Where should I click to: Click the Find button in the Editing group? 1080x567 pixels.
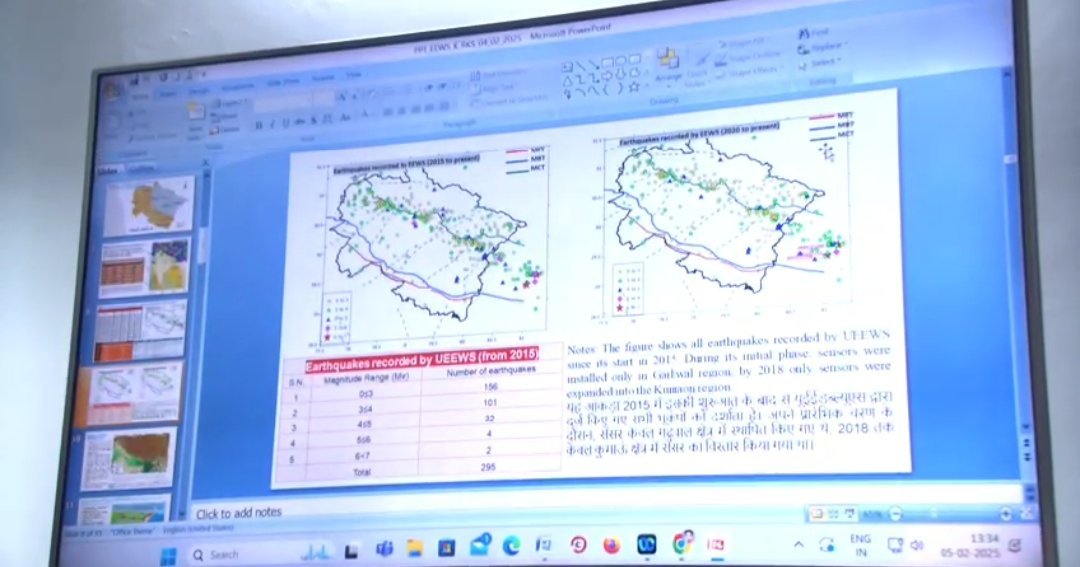[815, 33]
